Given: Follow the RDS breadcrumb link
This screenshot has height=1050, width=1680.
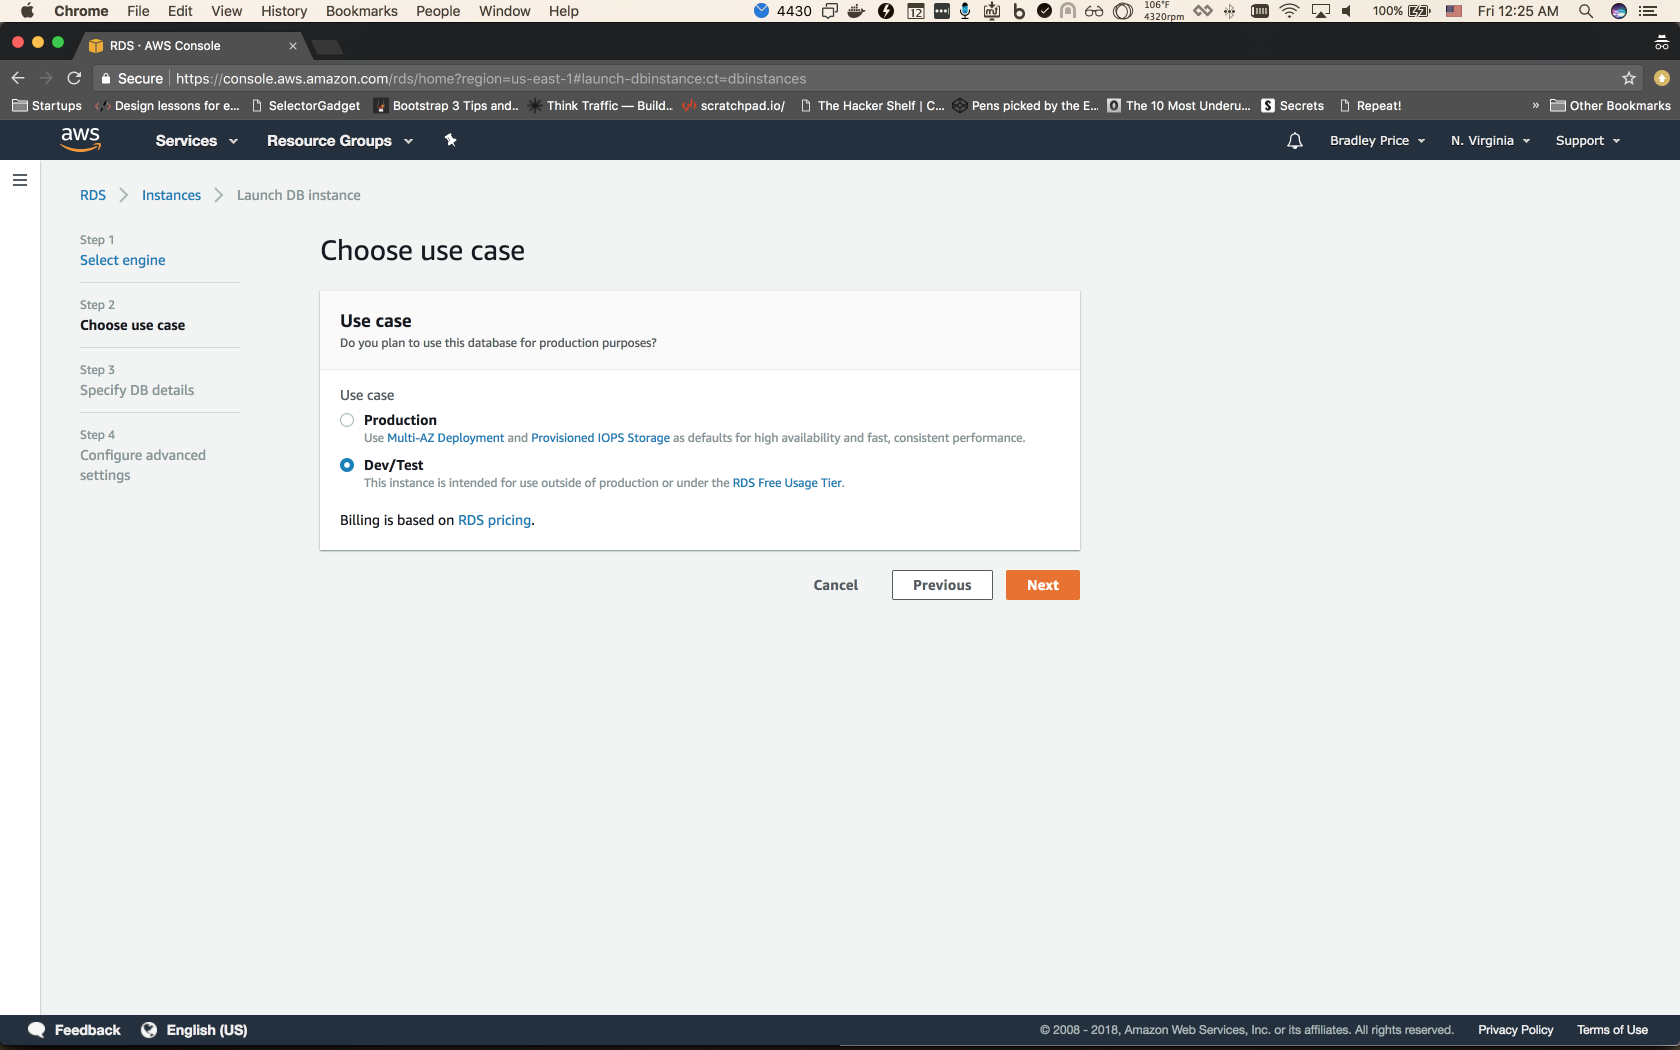Looking at the screenshot, I should click(x=93, y=195).
